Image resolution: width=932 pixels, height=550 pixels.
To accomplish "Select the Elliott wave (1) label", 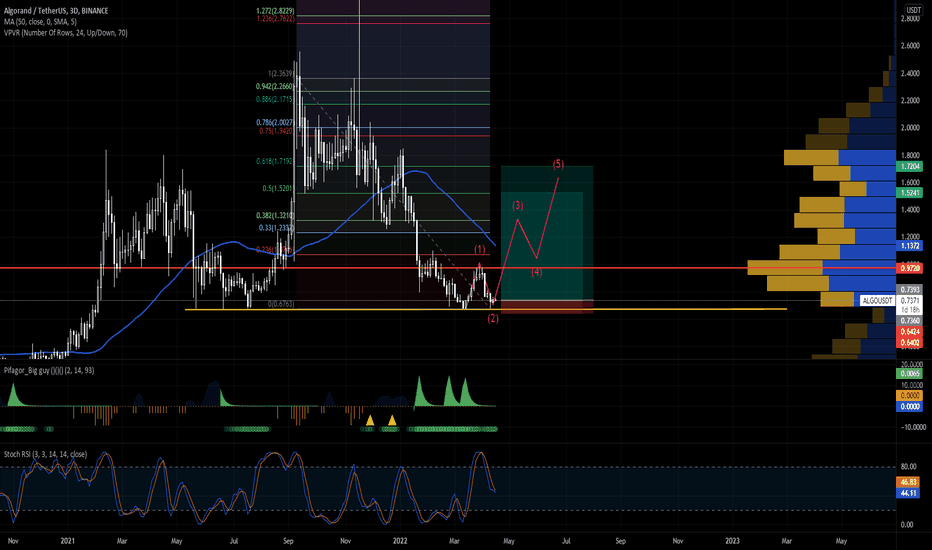I will 480,249.
